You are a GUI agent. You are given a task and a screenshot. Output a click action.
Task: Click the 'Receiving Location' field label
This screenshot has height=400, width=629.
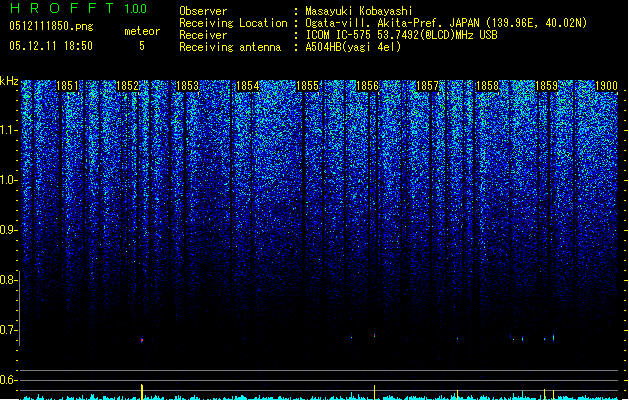pyautogui.click(x=233, y=23)
